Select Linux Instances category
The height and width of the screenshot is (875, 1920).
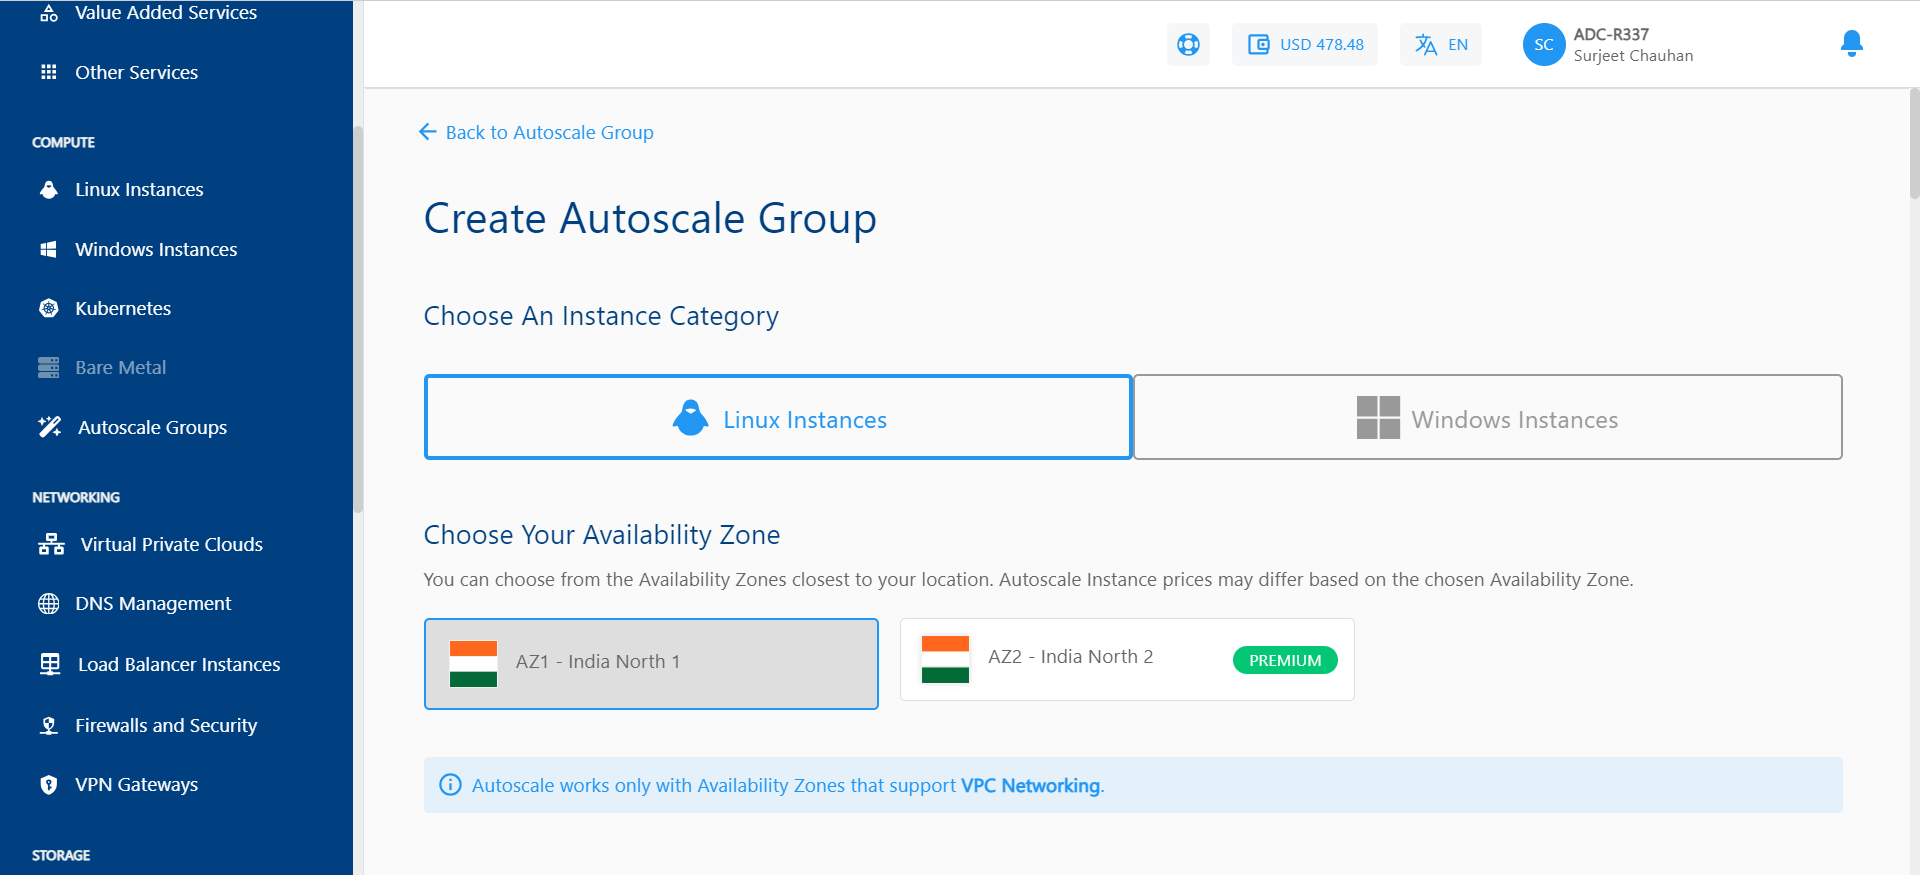[x=778, y=418]
